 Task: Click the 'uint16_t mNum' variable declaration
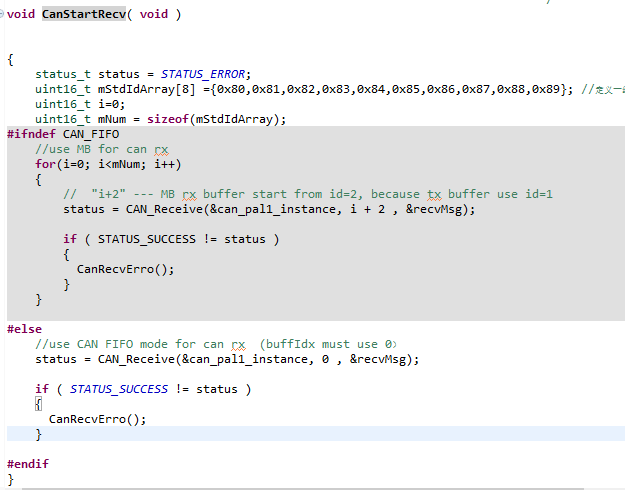click(x=81, y=119)
